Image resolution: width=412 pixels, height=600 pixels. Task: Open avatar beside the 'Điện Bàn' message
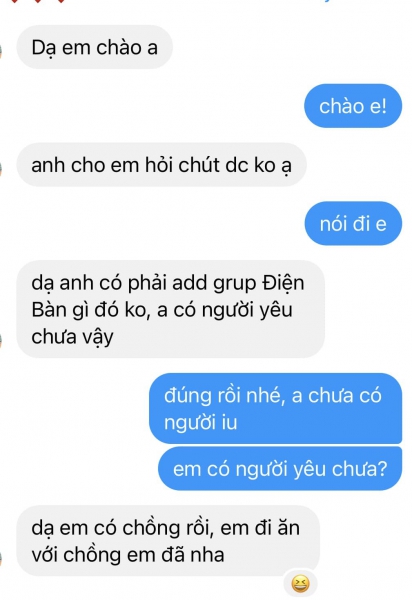1,340
